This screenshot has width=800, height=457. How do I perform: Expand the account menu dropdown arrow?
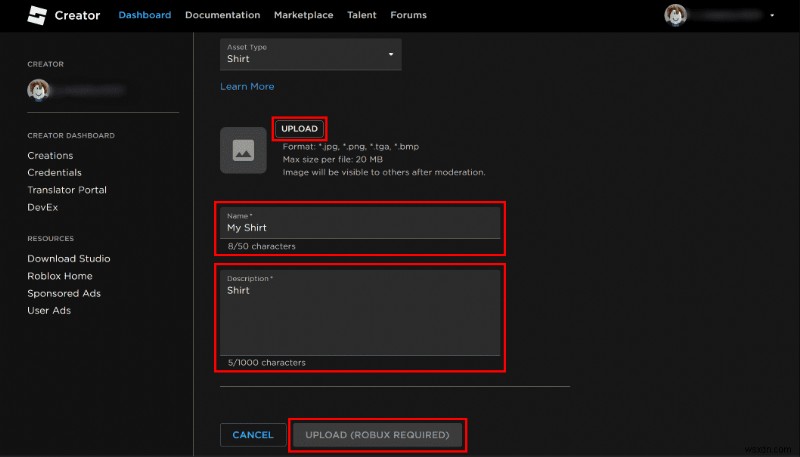772,15
